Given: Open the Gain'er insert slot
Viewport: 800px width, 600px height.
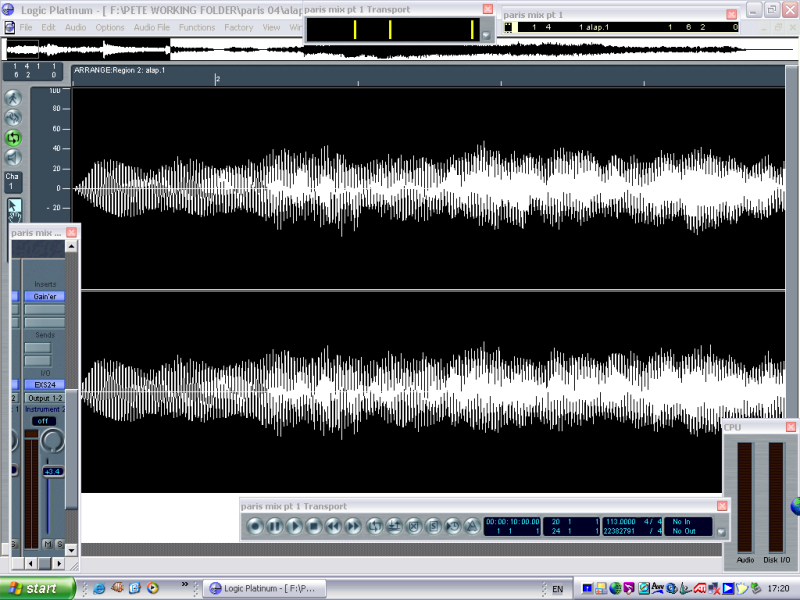Looking at the screenshot, I should (x=44, y=296).
